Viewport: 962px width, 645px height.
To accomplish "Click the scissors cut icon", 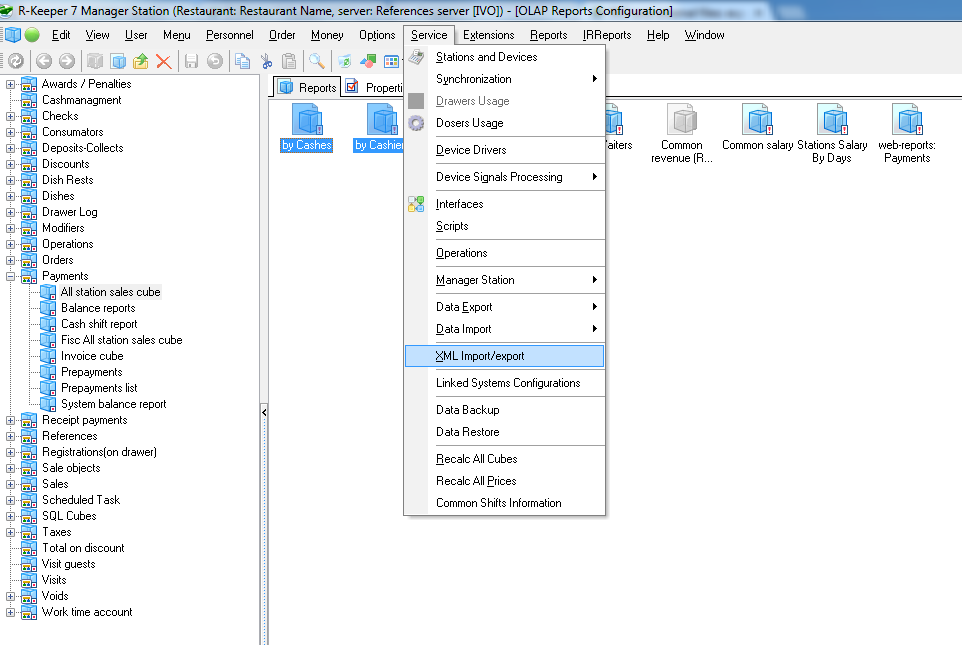I will pyautogui.click(x=267, y=61).
